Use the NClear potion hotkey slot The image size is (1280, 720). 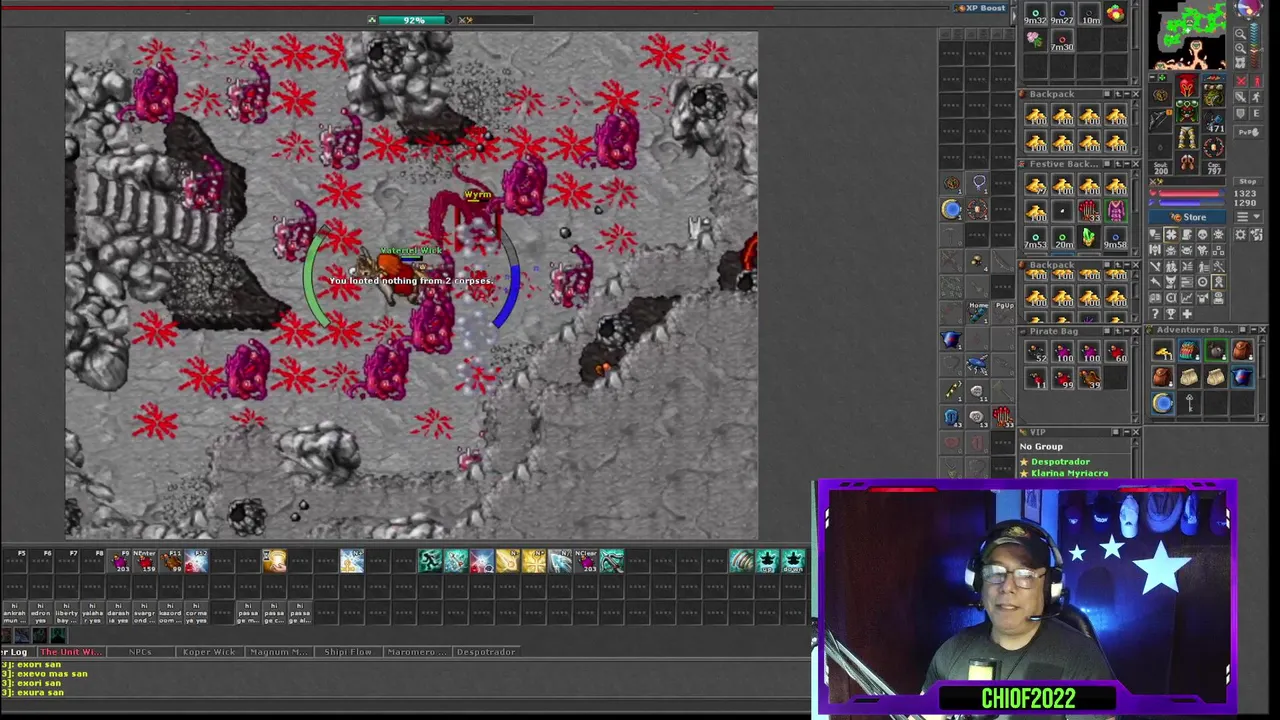pos(586,561)
